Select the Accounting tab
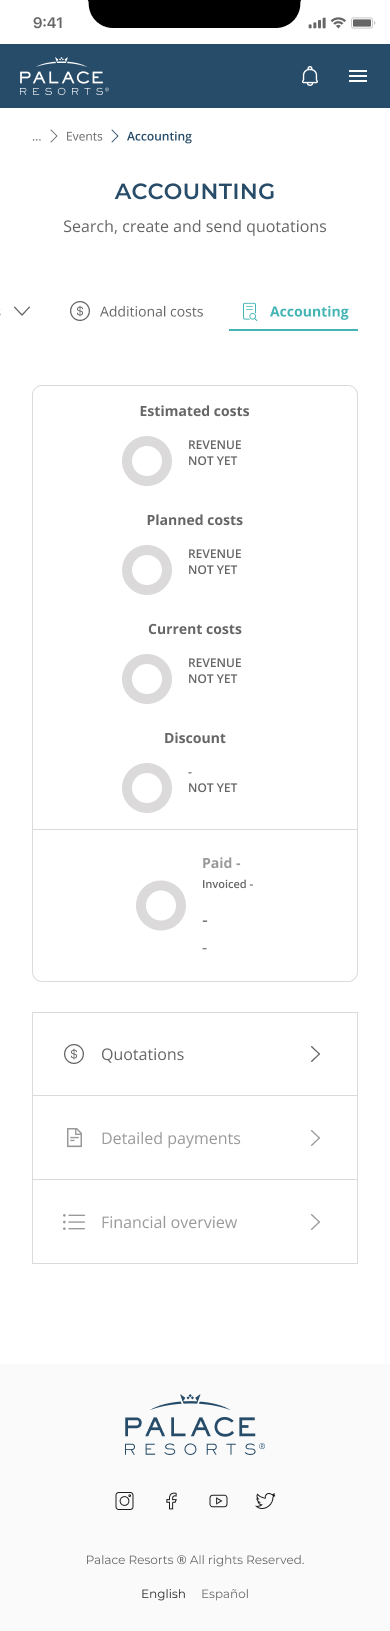 tap(294, 311)
